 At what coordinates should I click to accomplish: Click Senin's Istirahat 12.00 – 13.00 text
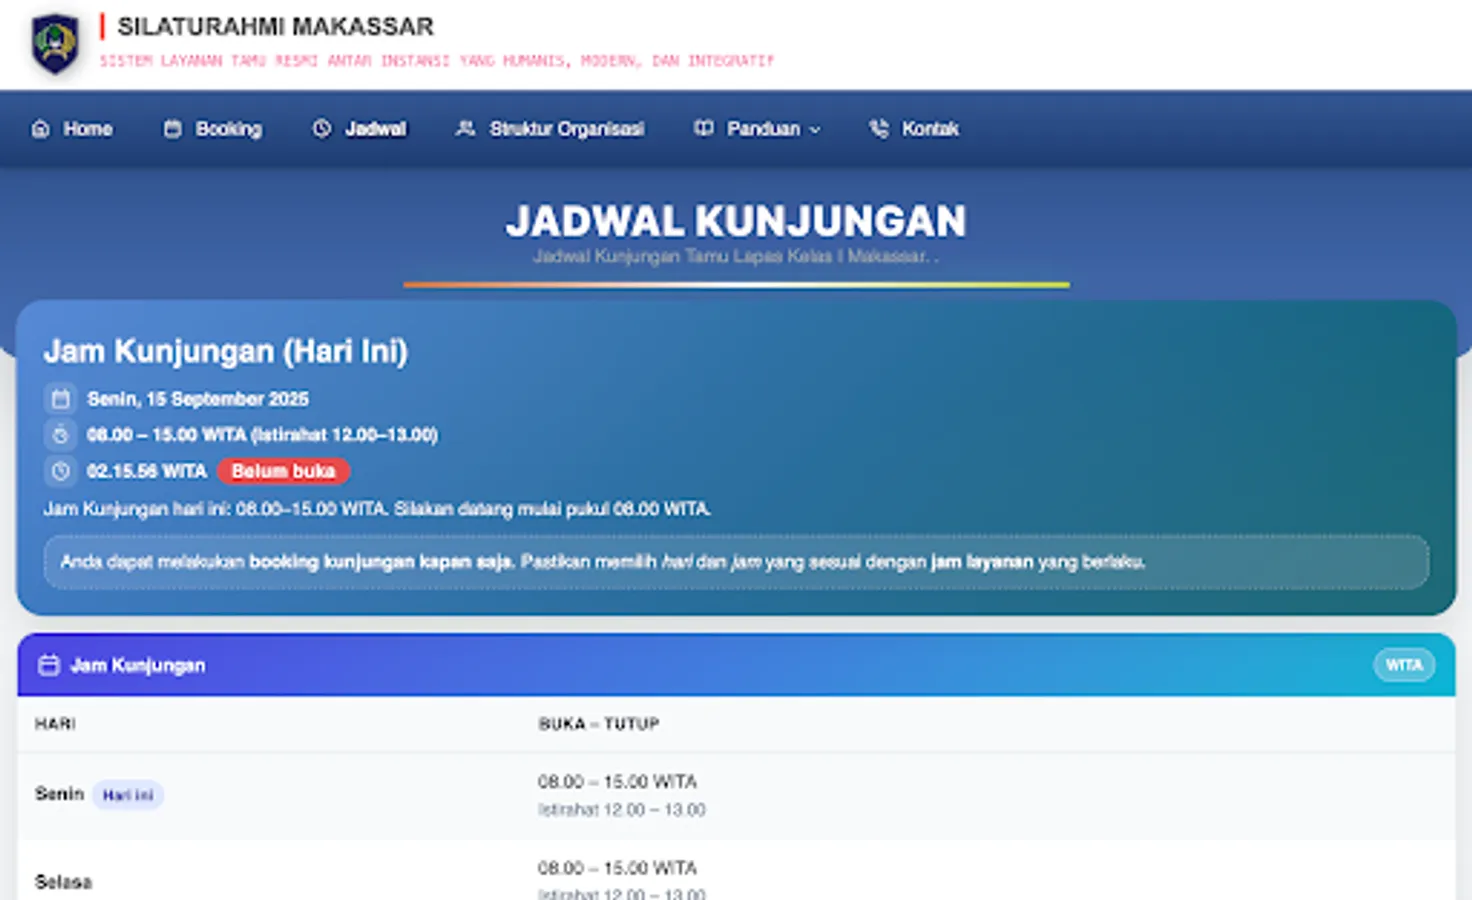point(622,810)
